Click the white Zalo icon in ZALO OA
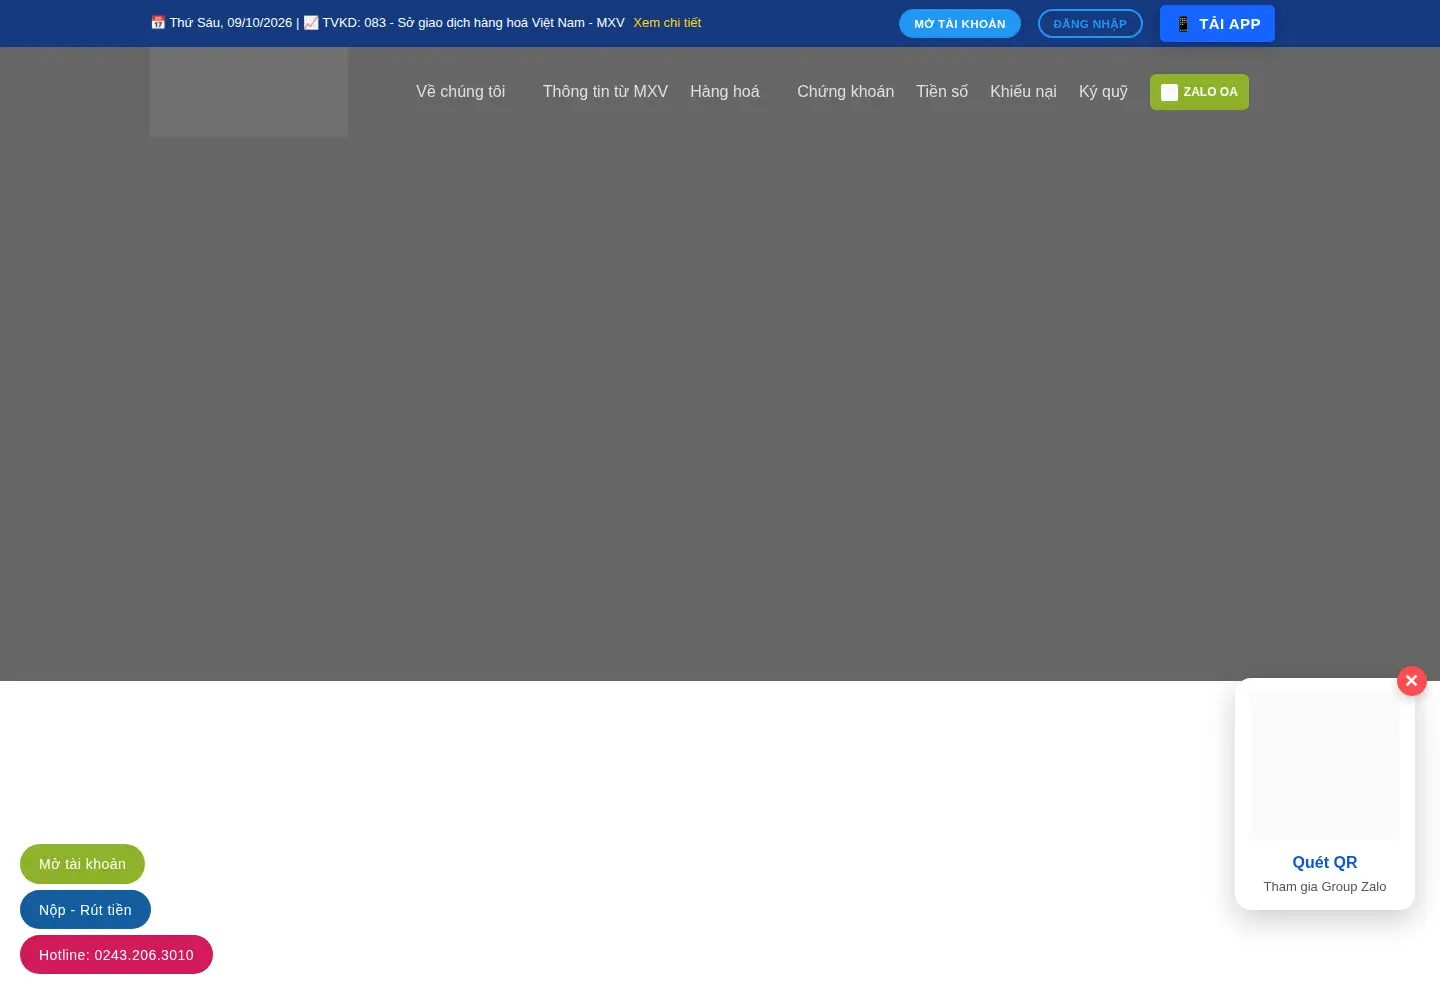 [1169, 92]
